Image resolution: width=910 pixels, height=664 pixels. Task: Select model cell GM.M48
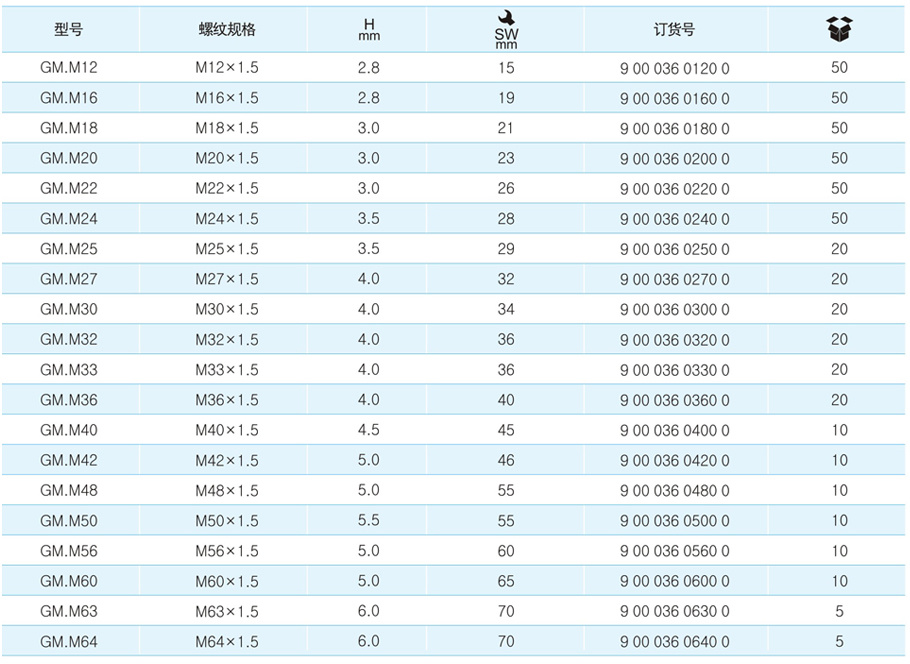tap(68, 490)
